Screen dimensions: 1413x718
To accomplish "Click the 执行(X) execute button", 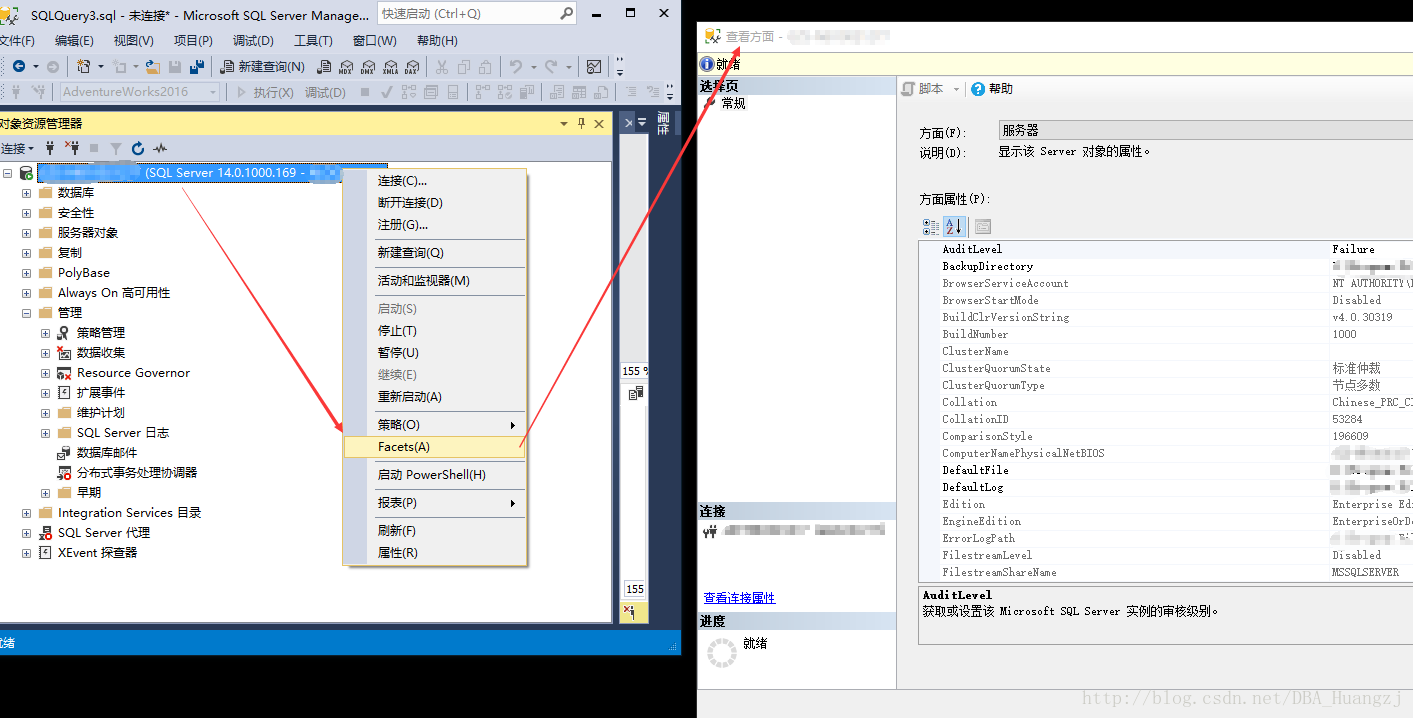I will [264, 92].
